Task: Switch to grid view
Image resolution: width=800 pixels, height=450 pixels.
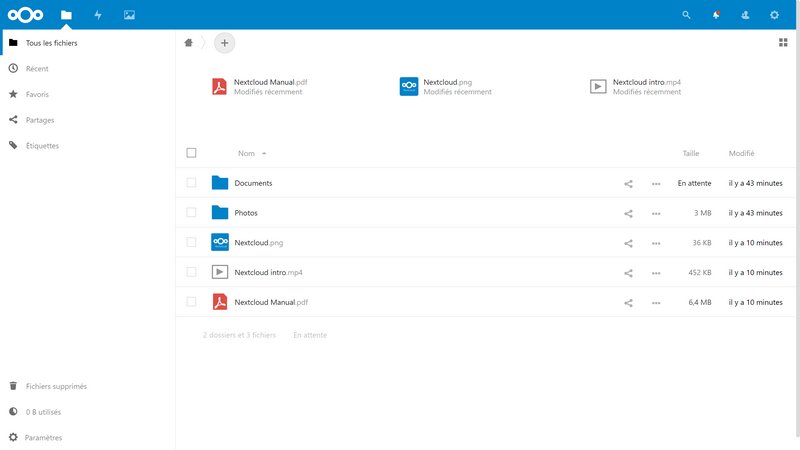Action: 783,42
